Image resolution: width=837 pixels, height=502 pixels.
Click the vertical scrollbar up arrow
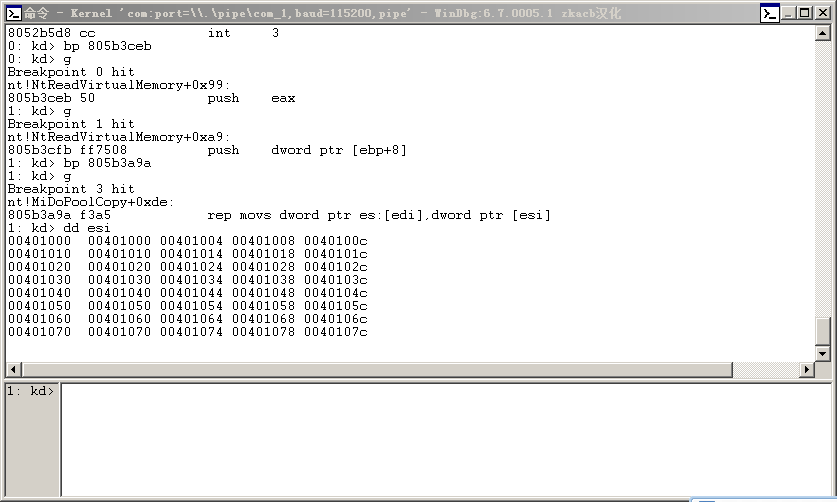(x=823, y=34)
